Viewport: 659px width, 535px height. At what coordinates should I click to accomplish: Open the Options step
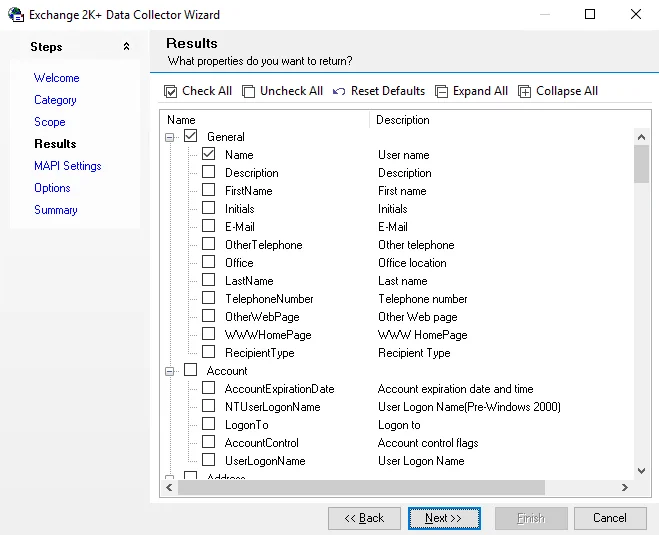(52, 188)
